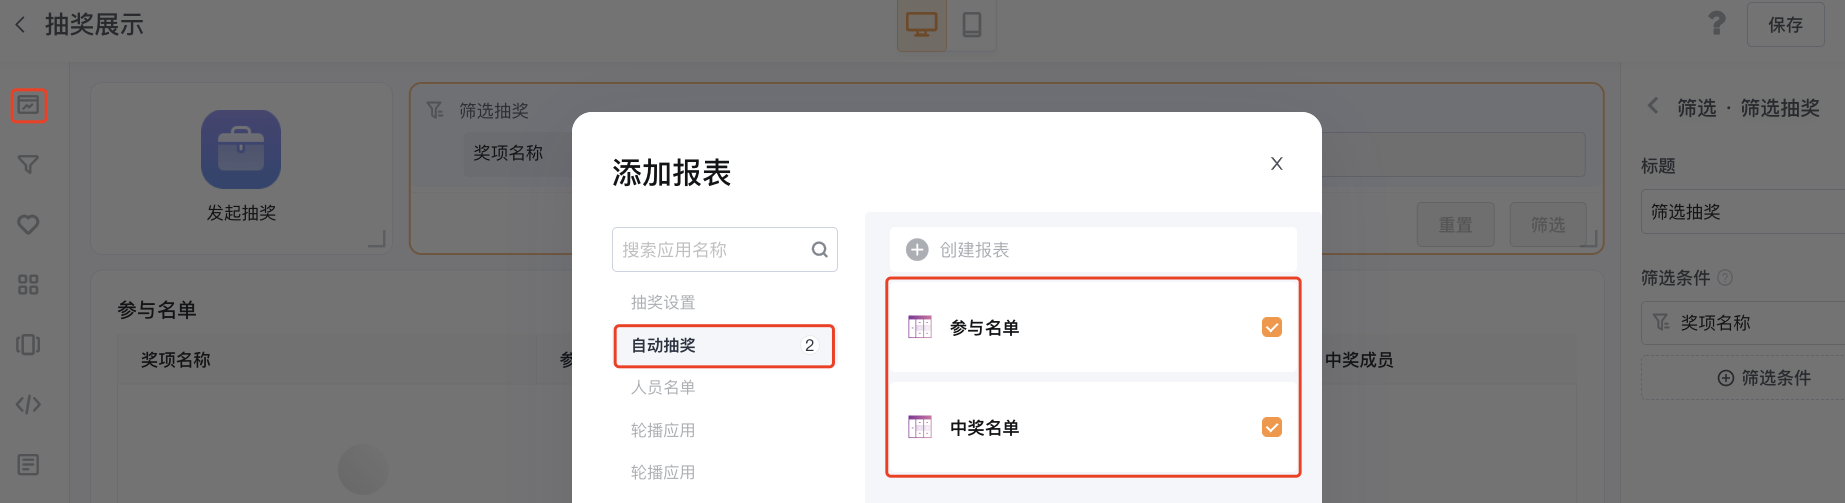
Task: Open the filter funnel sidebar icon
Action: 28,165
